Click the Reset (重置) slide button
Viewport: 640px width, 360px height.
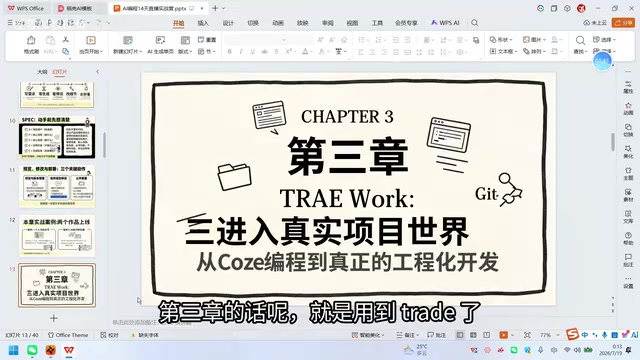pyautogui.click(x=207, y=40)
